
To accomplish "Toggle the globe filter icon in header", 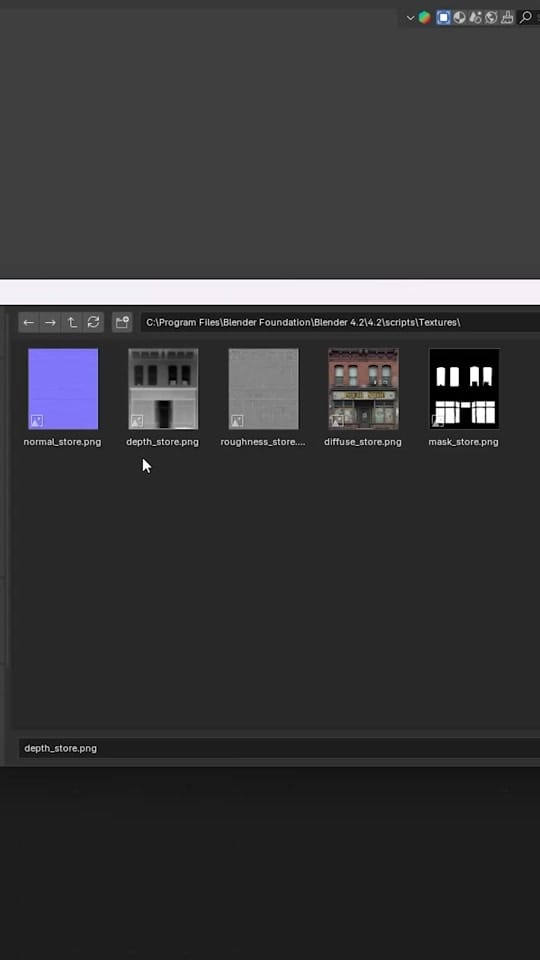I will click(491, 18).
